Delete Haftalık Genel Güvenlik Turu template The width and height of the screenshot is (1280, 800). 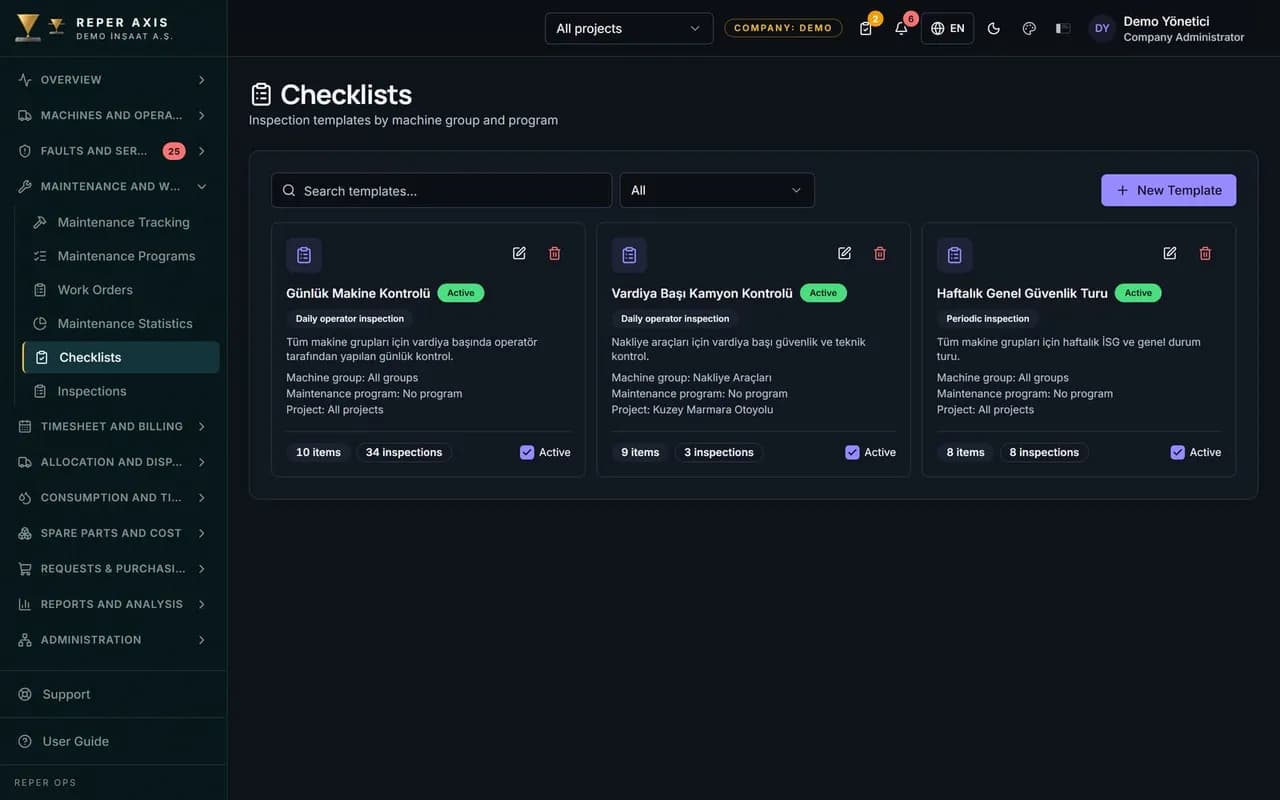[1205, 253]
